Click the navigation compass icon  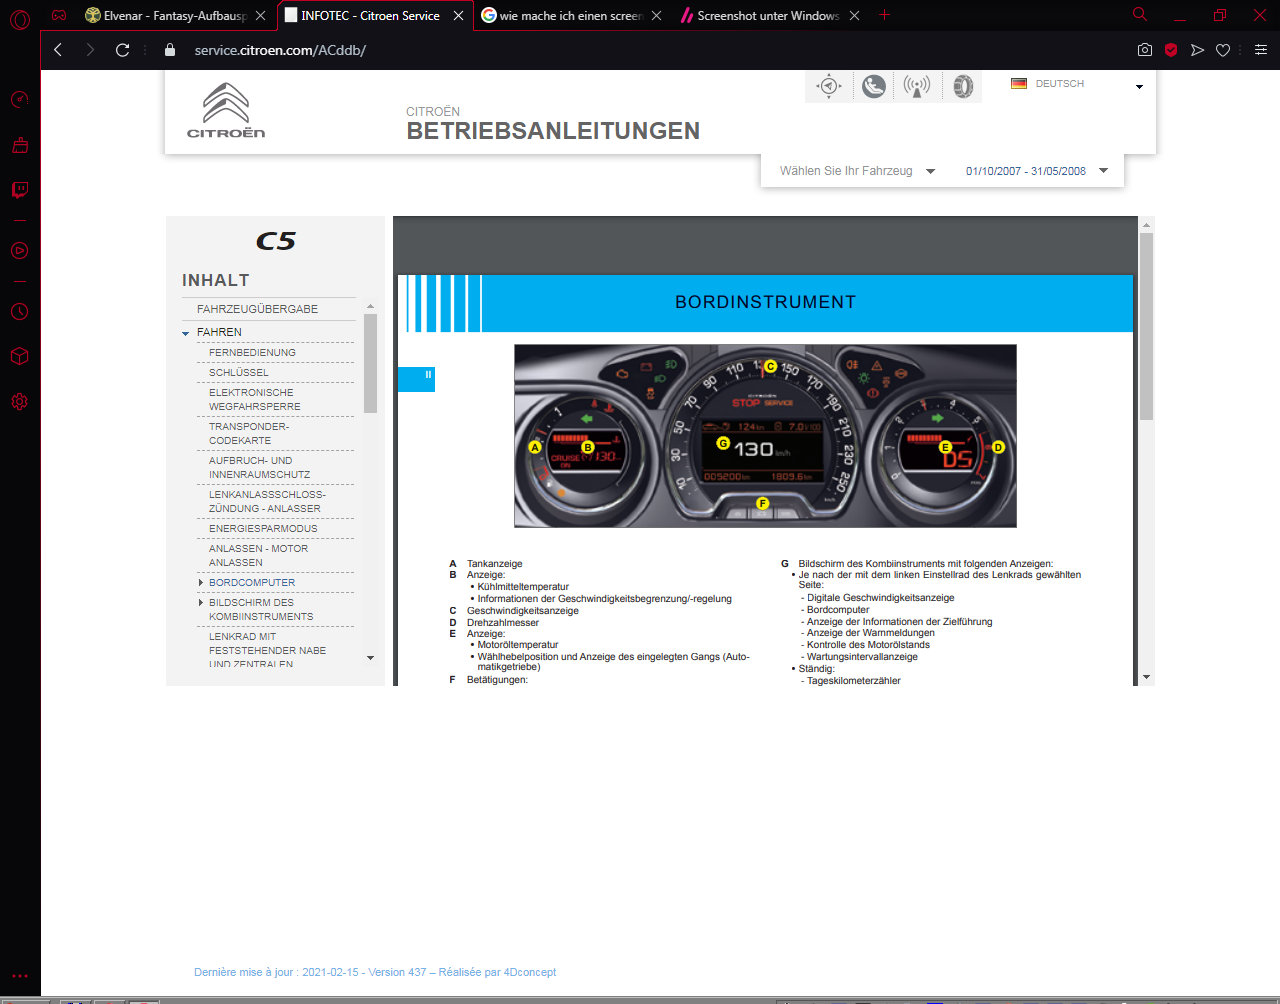[x=829, y=86]
